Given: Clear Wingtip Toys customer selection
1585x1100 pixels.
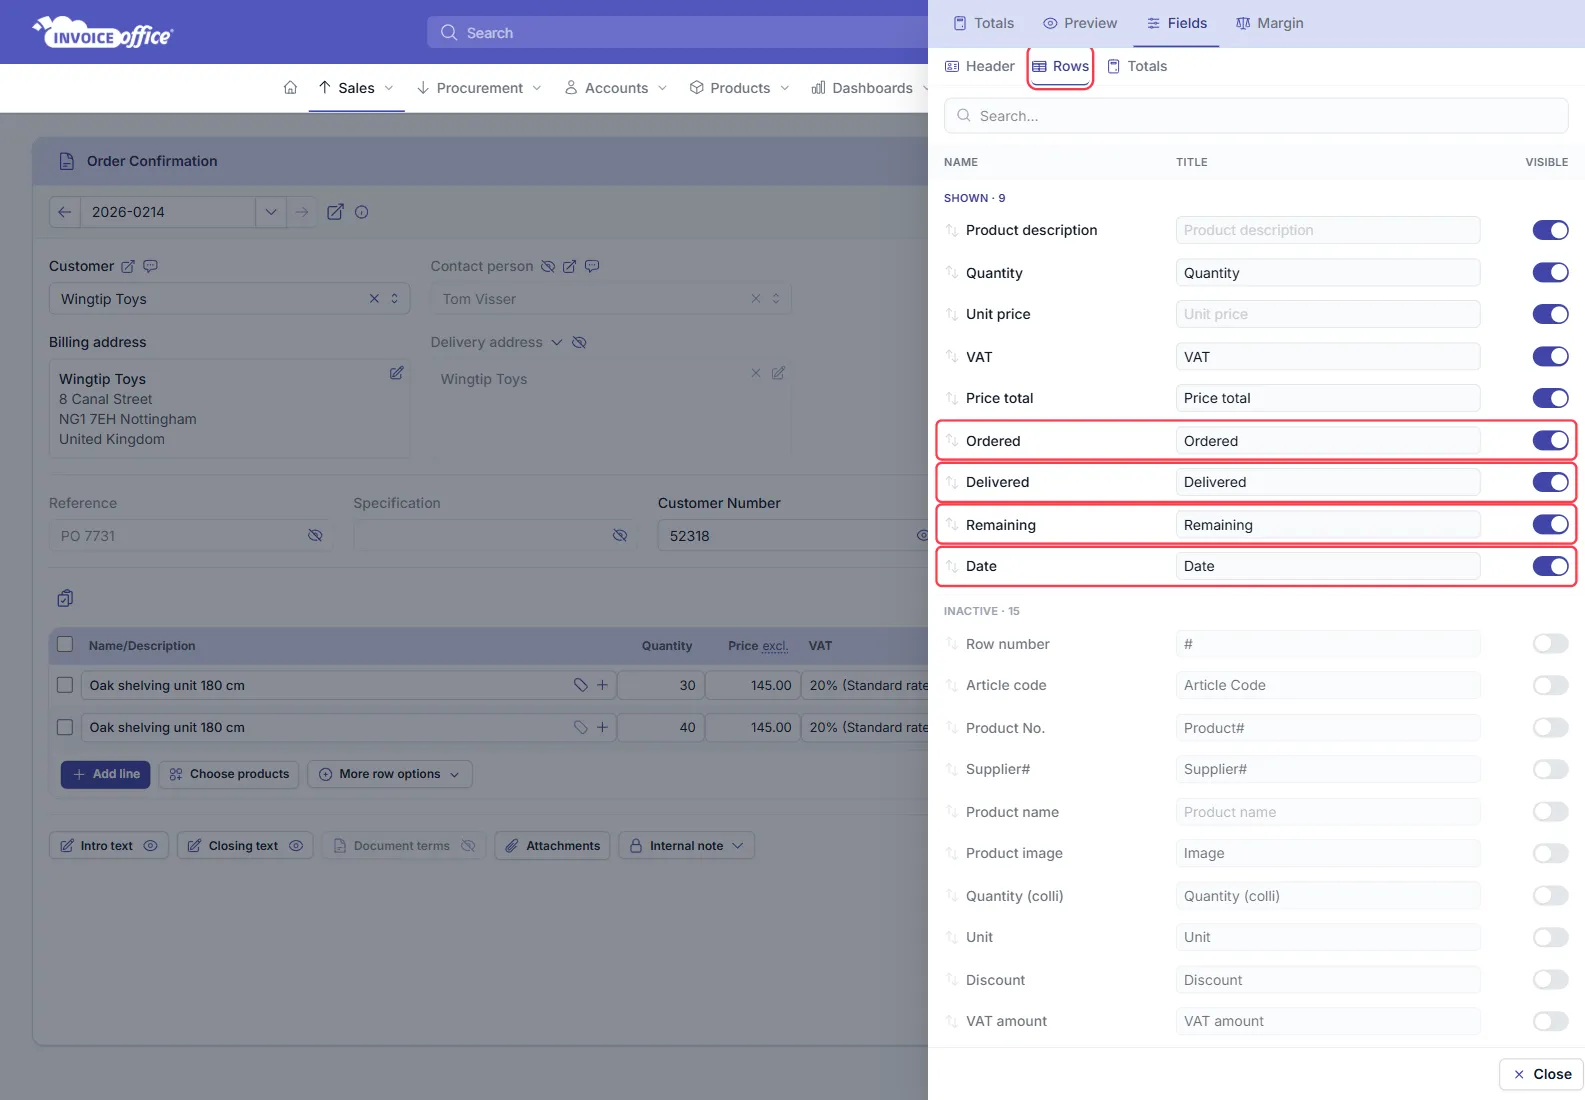Looking at the screenshot, I should [374, 299].
